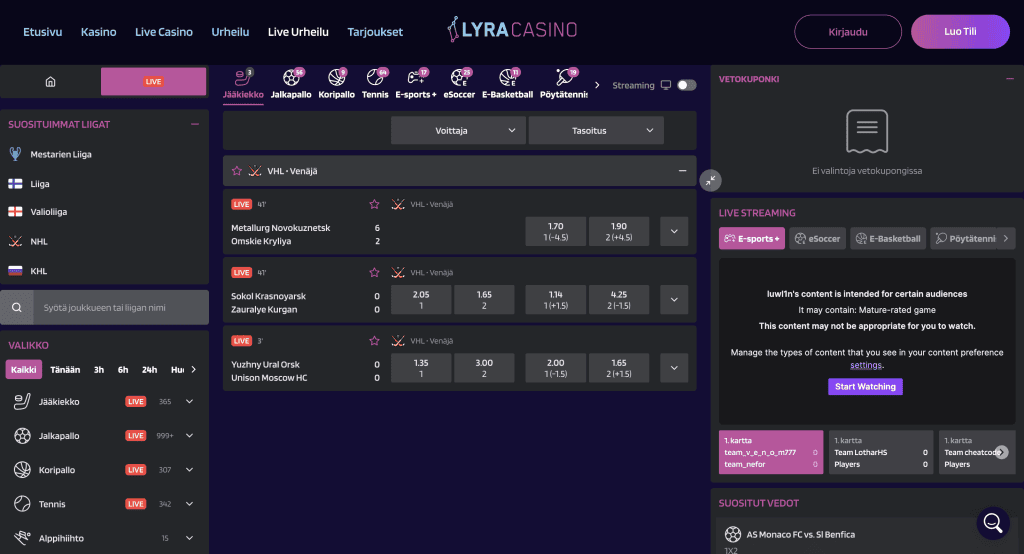The width and height of the screenshot is (1024, 554).
Task: Toggle the Streaming switch
Action: (686, 85)
